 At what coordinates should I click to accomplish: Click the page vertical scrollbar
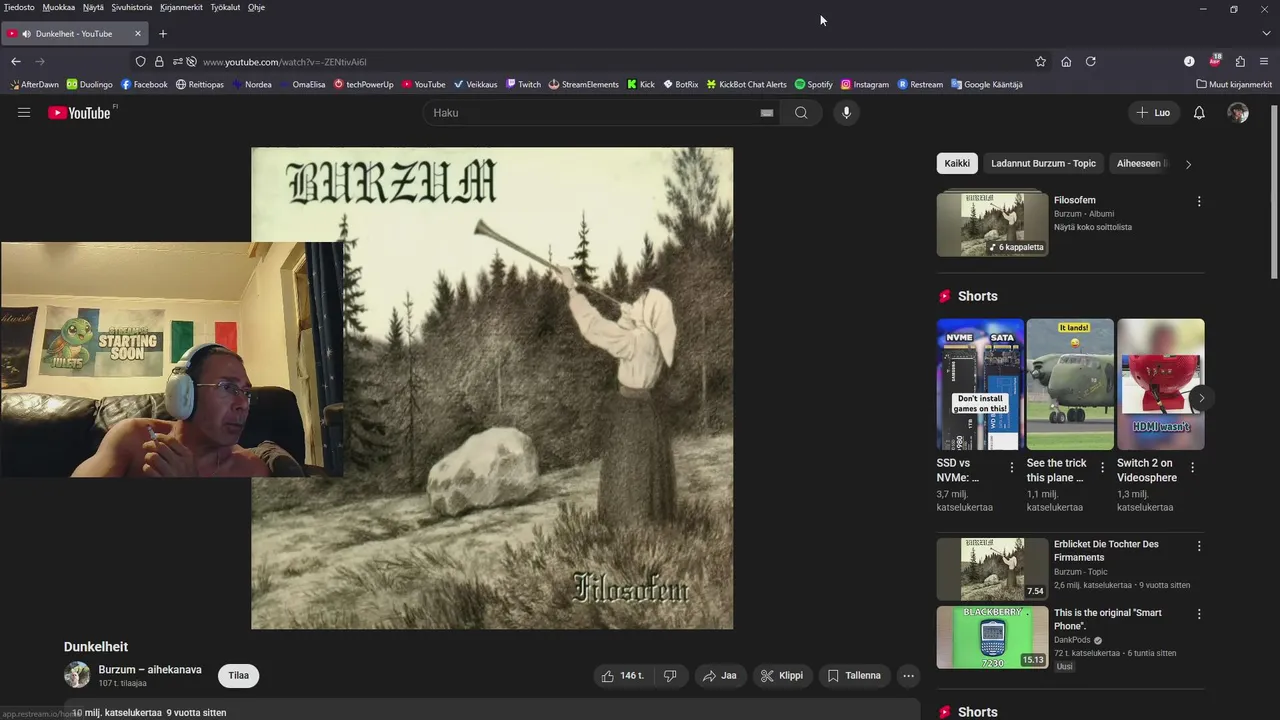click(x=1274, y=190)
